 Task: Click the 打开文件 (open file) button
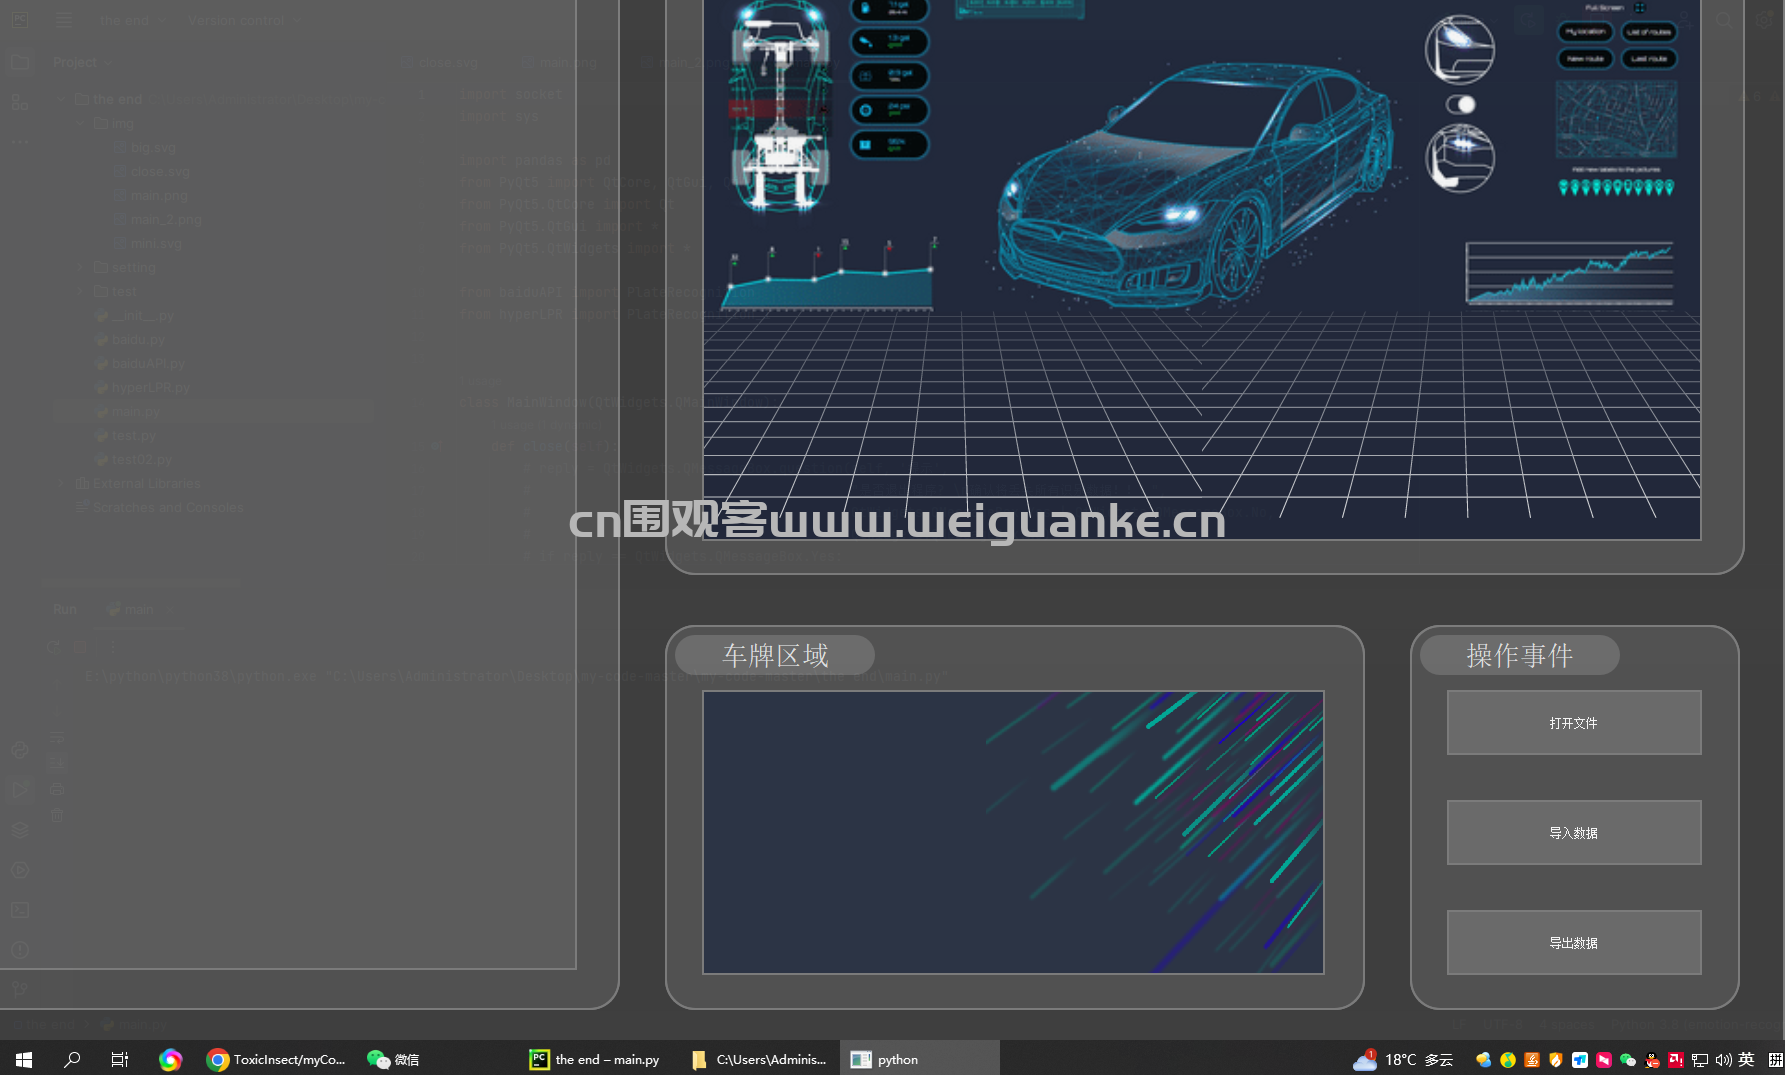pos(1573,722)
